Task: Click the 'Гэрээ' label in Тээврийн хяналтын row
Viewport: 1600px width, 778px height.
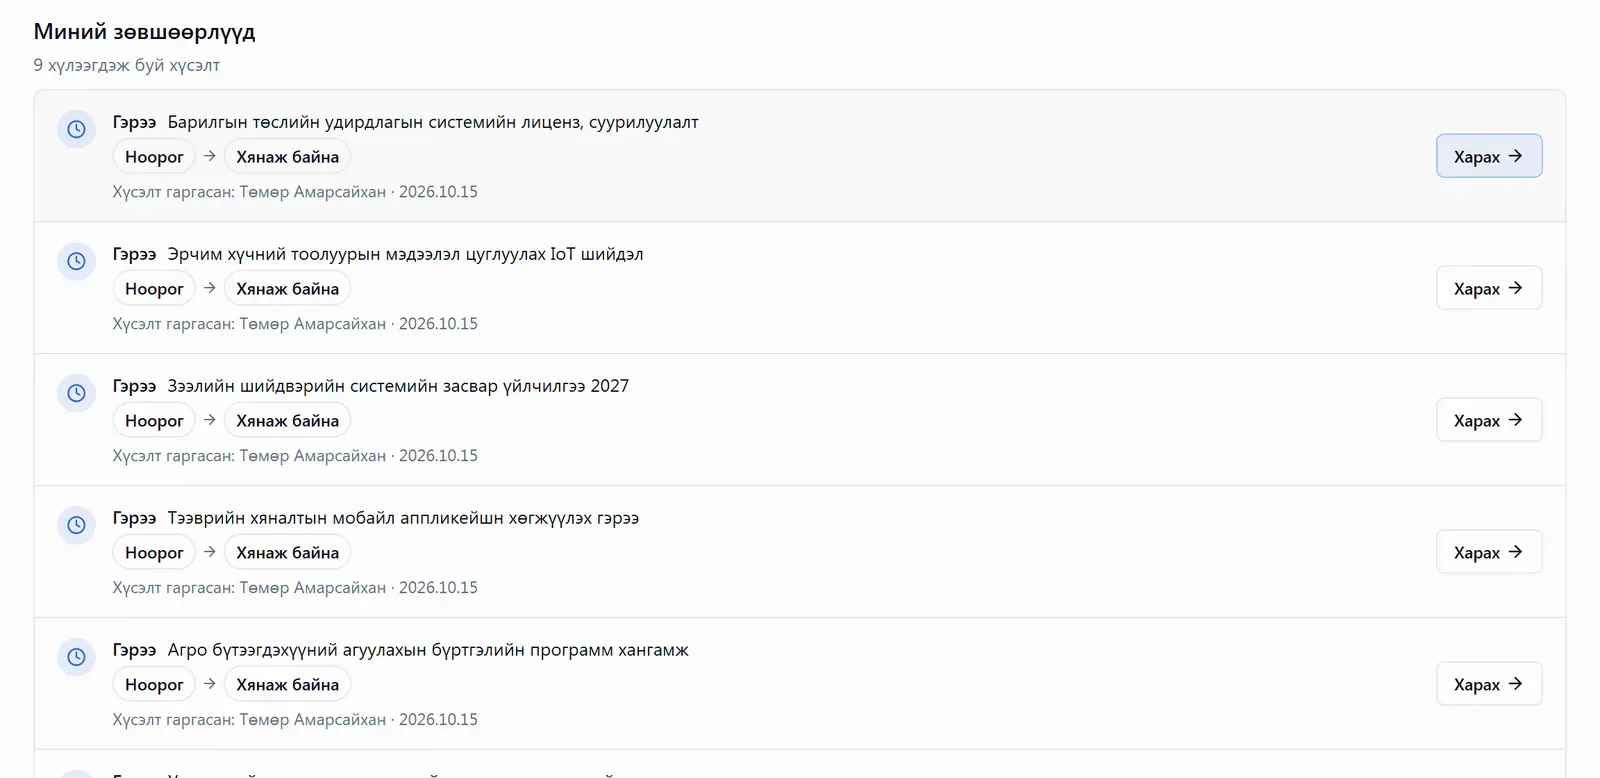Action: point(134,518)
